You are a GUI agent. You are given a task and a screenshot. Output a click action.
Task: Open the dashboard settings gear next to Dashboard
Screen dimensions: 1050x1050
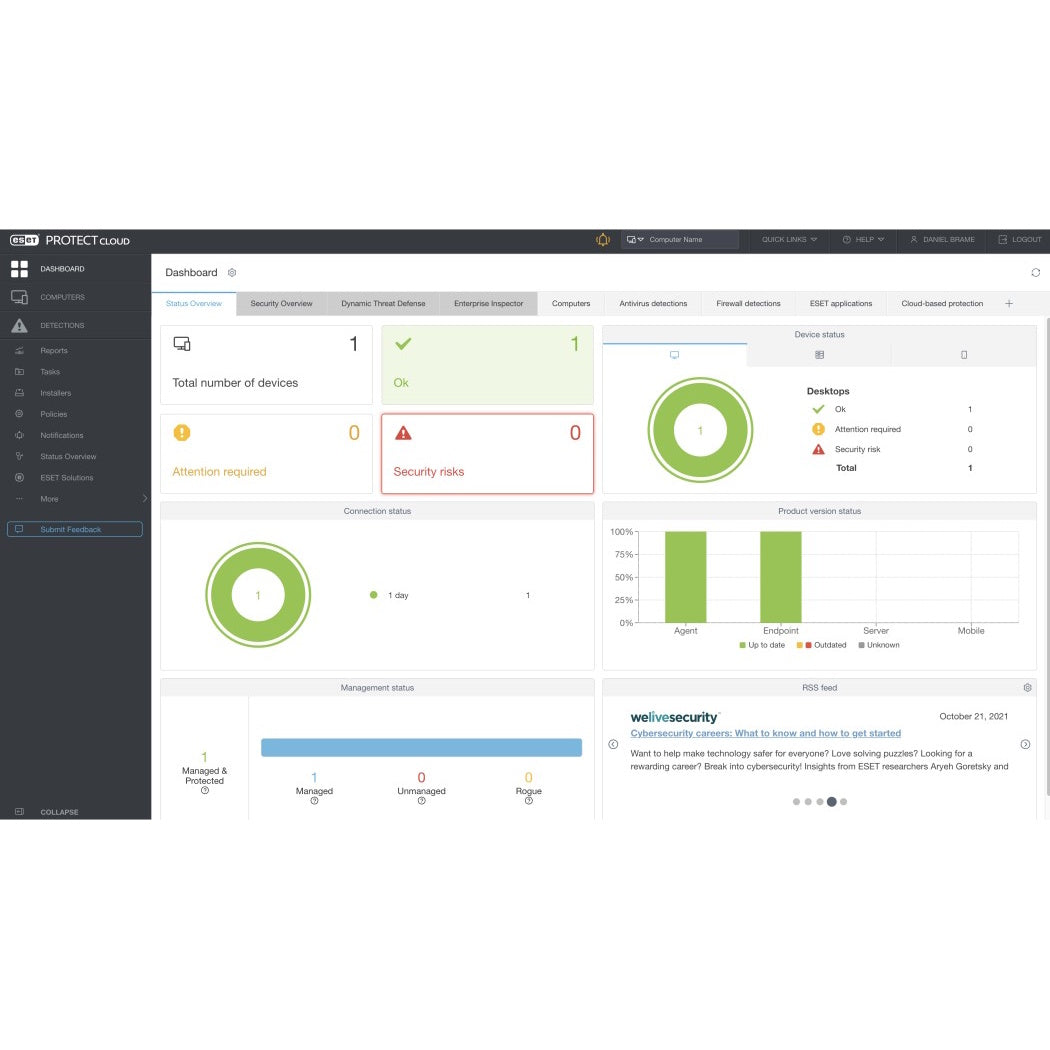pos(232,272)
